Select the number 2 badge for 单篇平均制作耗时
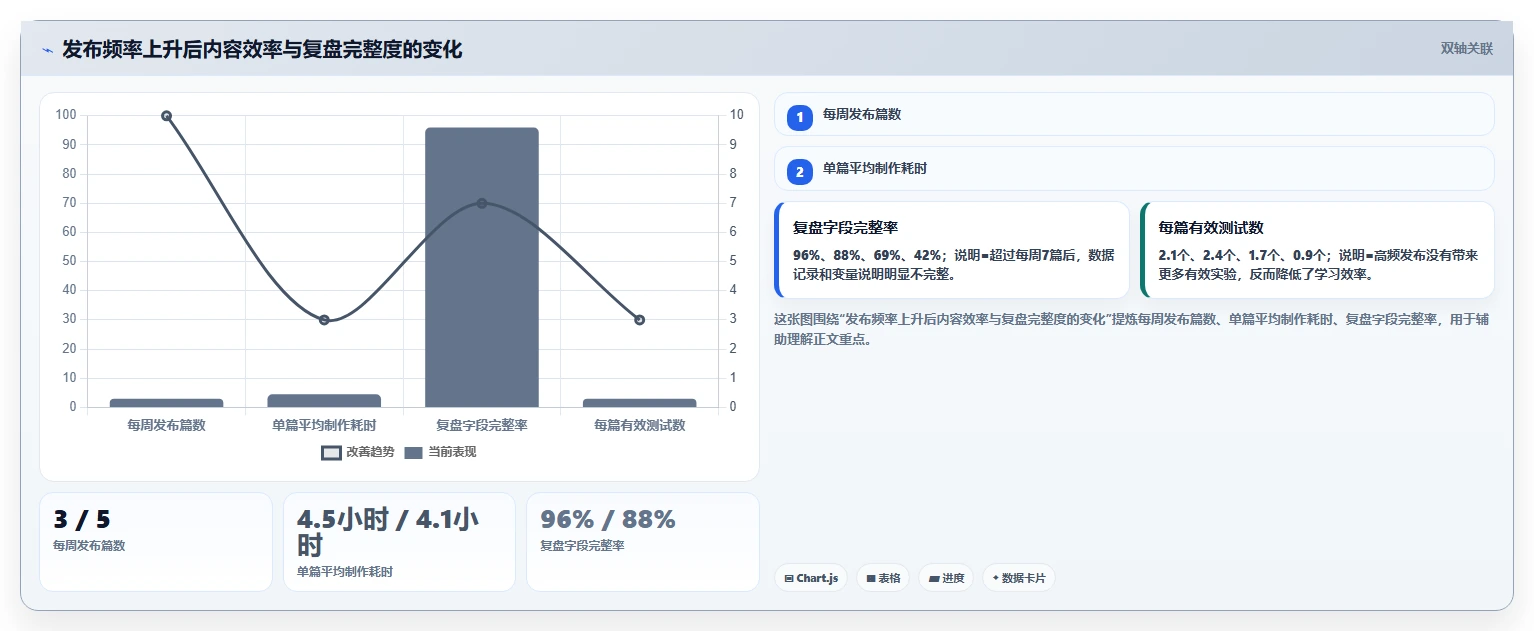This screenshot has height=631, width=1534. (800, 171)
